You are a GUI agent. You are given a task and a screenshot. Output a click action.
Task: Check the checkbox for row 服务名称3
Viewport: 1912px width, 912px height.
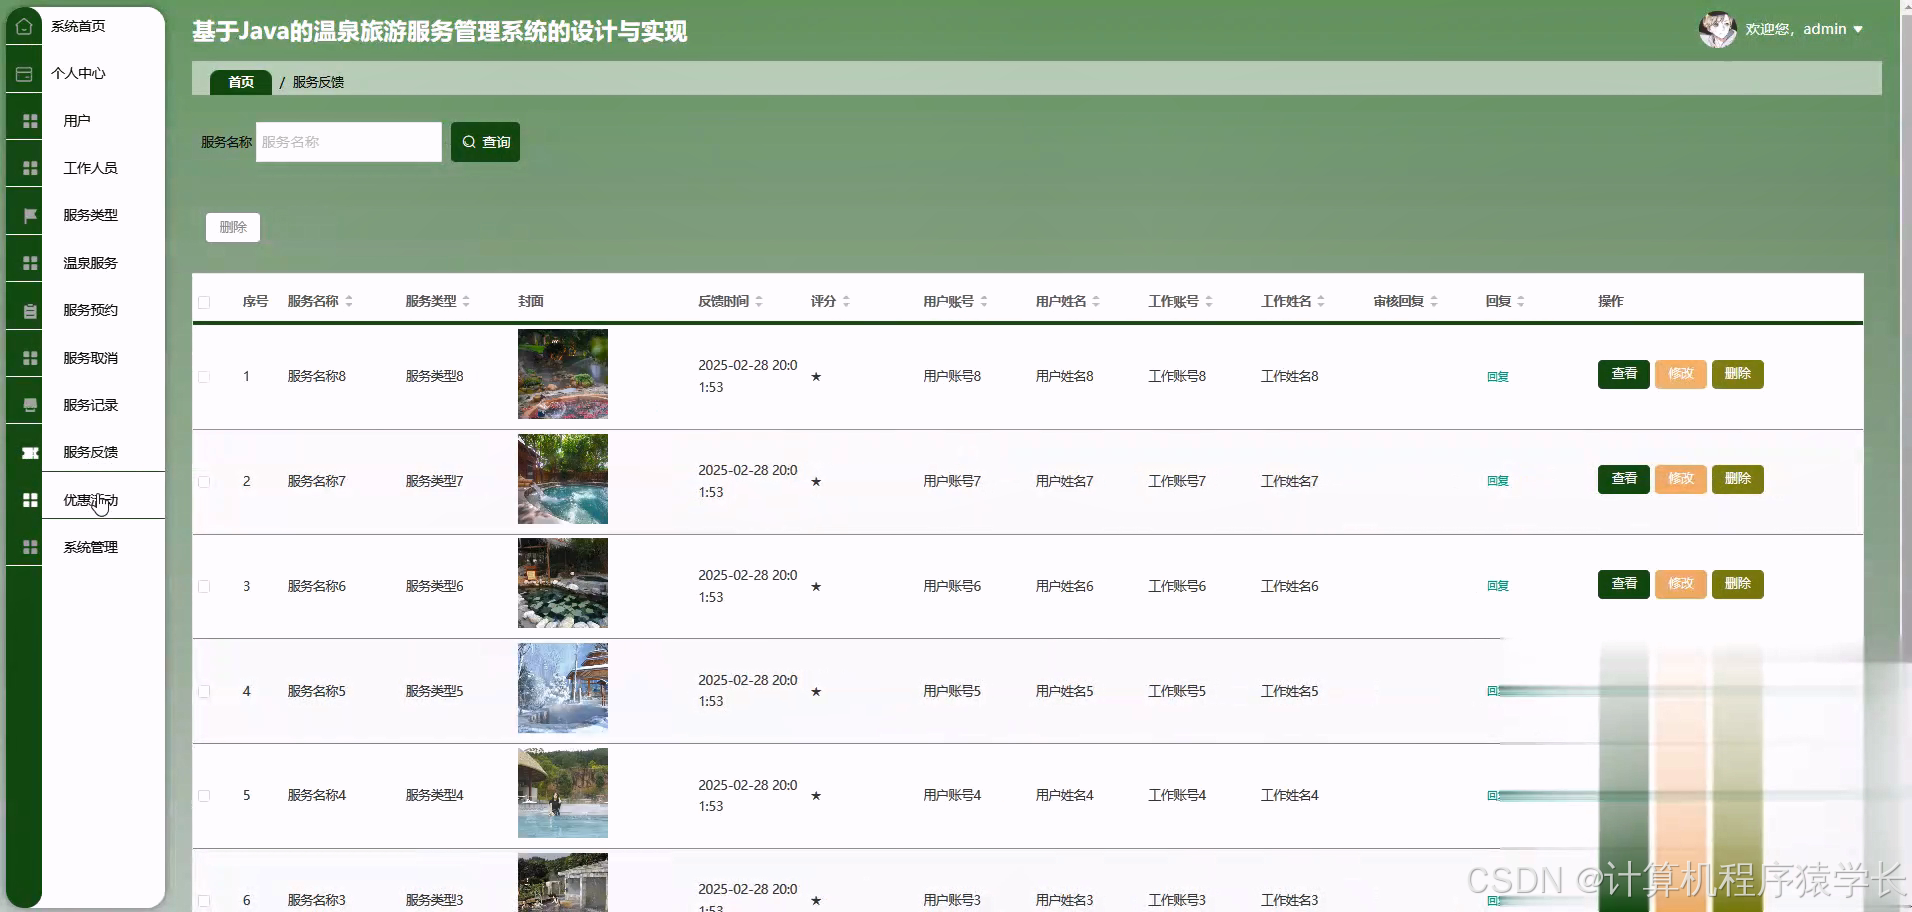[x=204, y=901]
